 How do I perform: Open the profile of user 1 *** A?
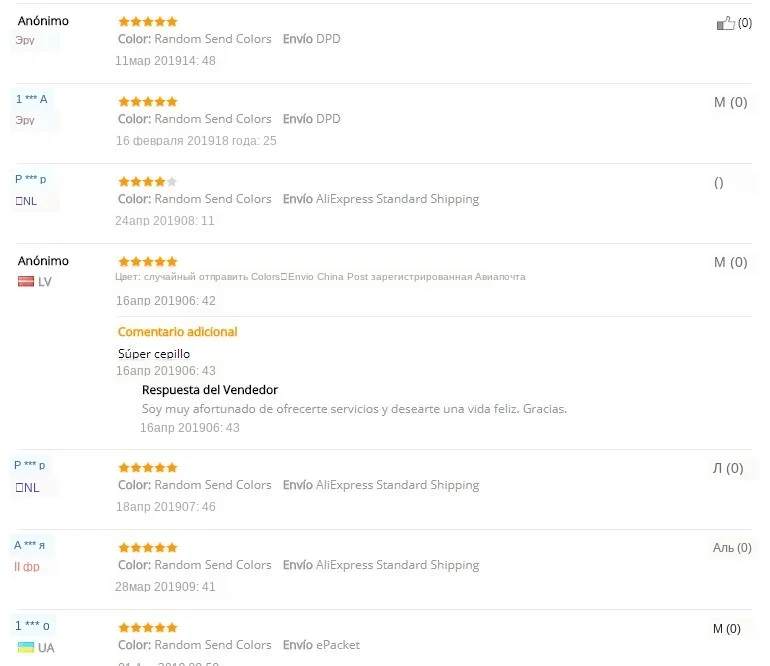pyautogui.click(x=31, y=99)
